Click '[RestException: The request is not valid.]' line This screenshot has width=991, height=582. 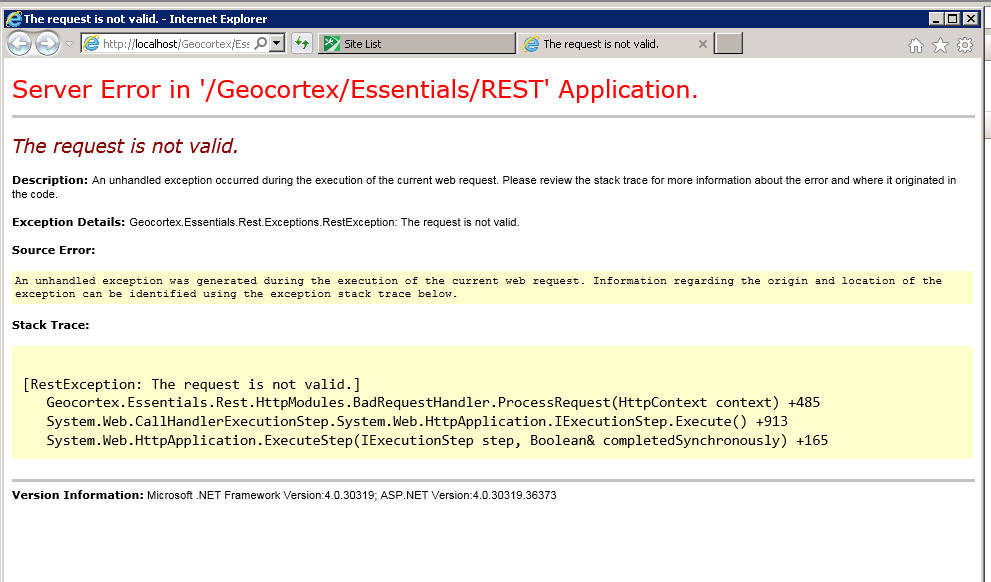pos(192,384)
